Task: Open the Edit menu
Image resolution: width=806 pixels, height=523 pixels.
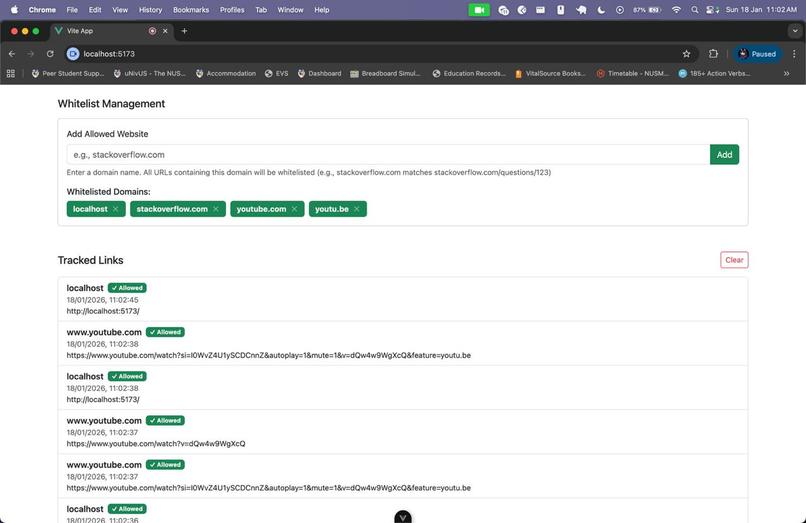Action: [x=95, y=10]
